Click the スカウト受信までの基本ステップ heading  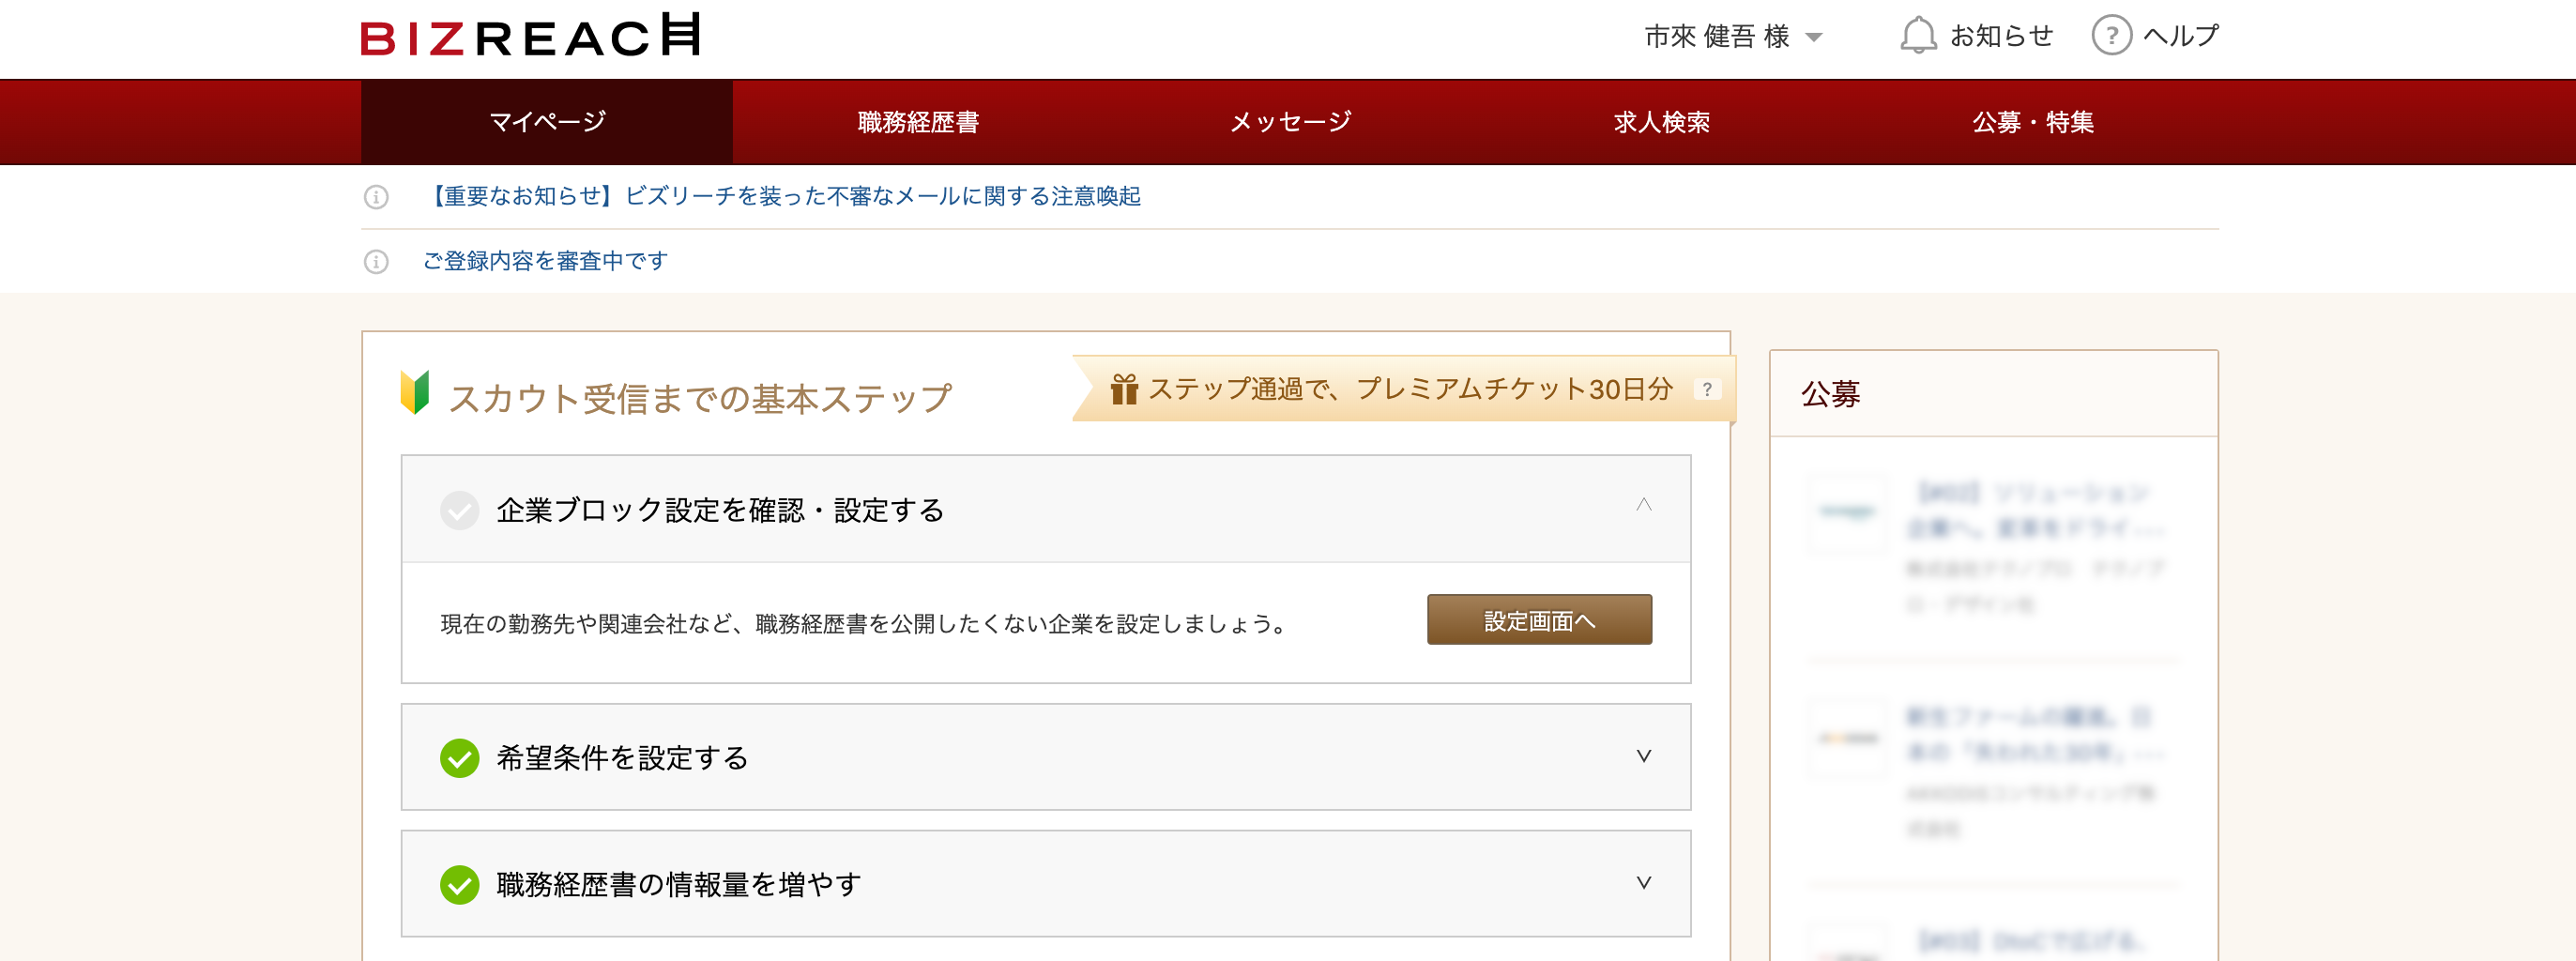700,398
